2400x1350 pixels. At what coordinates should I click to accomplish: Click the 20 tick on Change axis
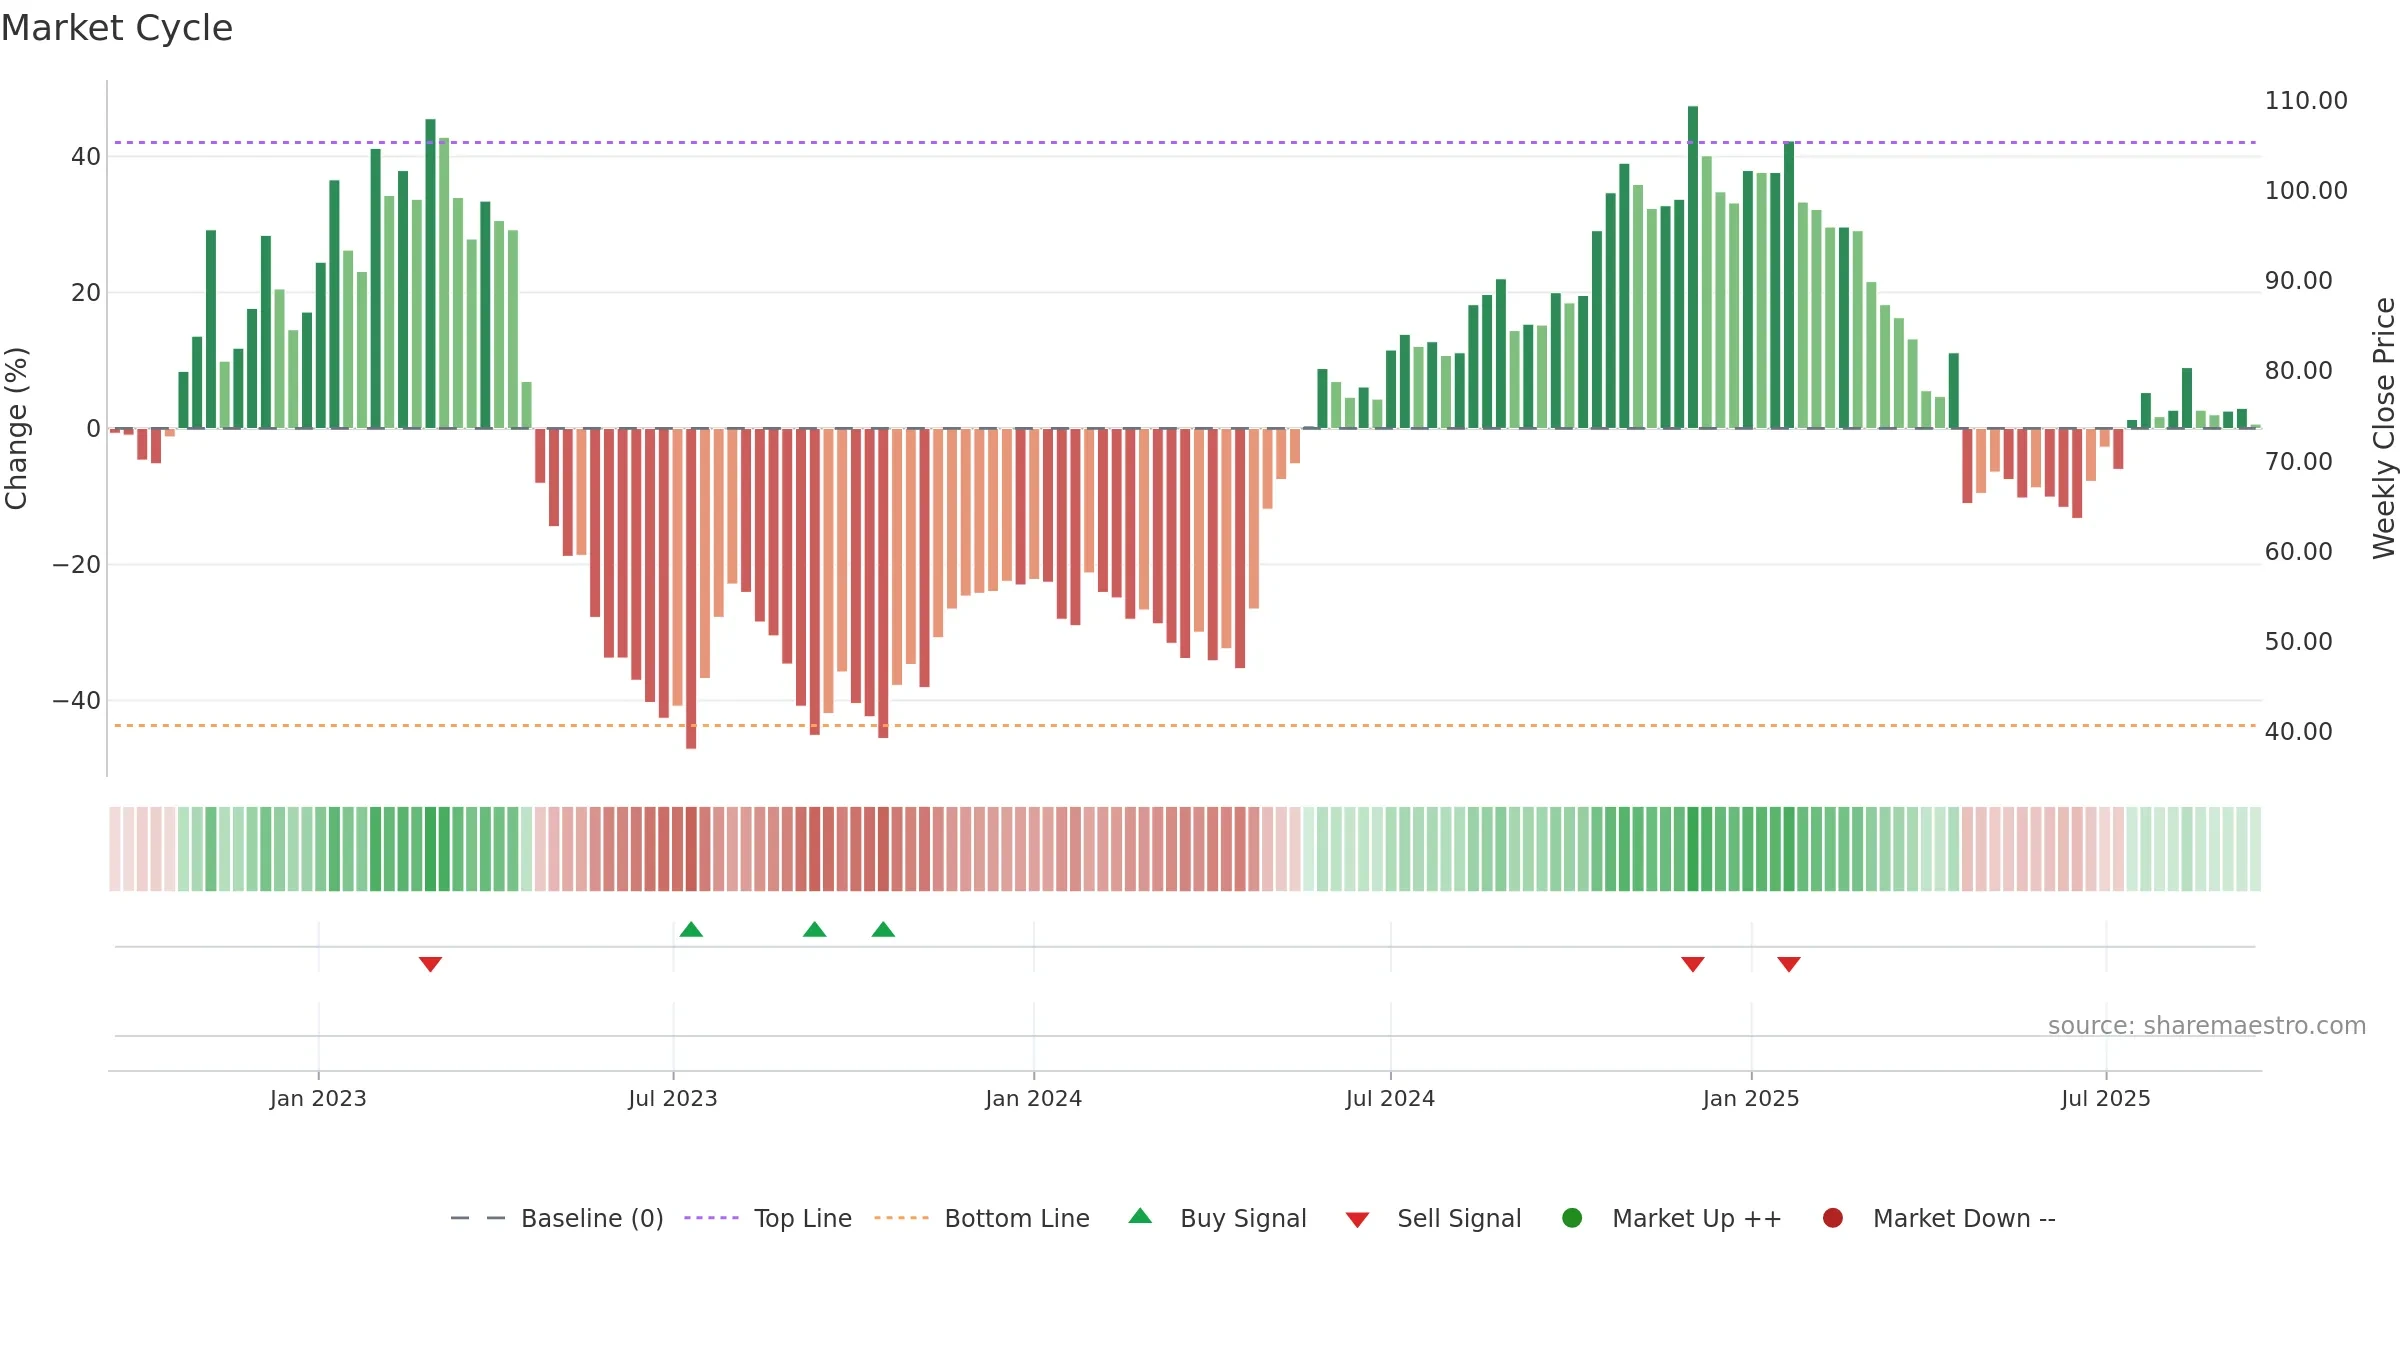tap(86, 293)
